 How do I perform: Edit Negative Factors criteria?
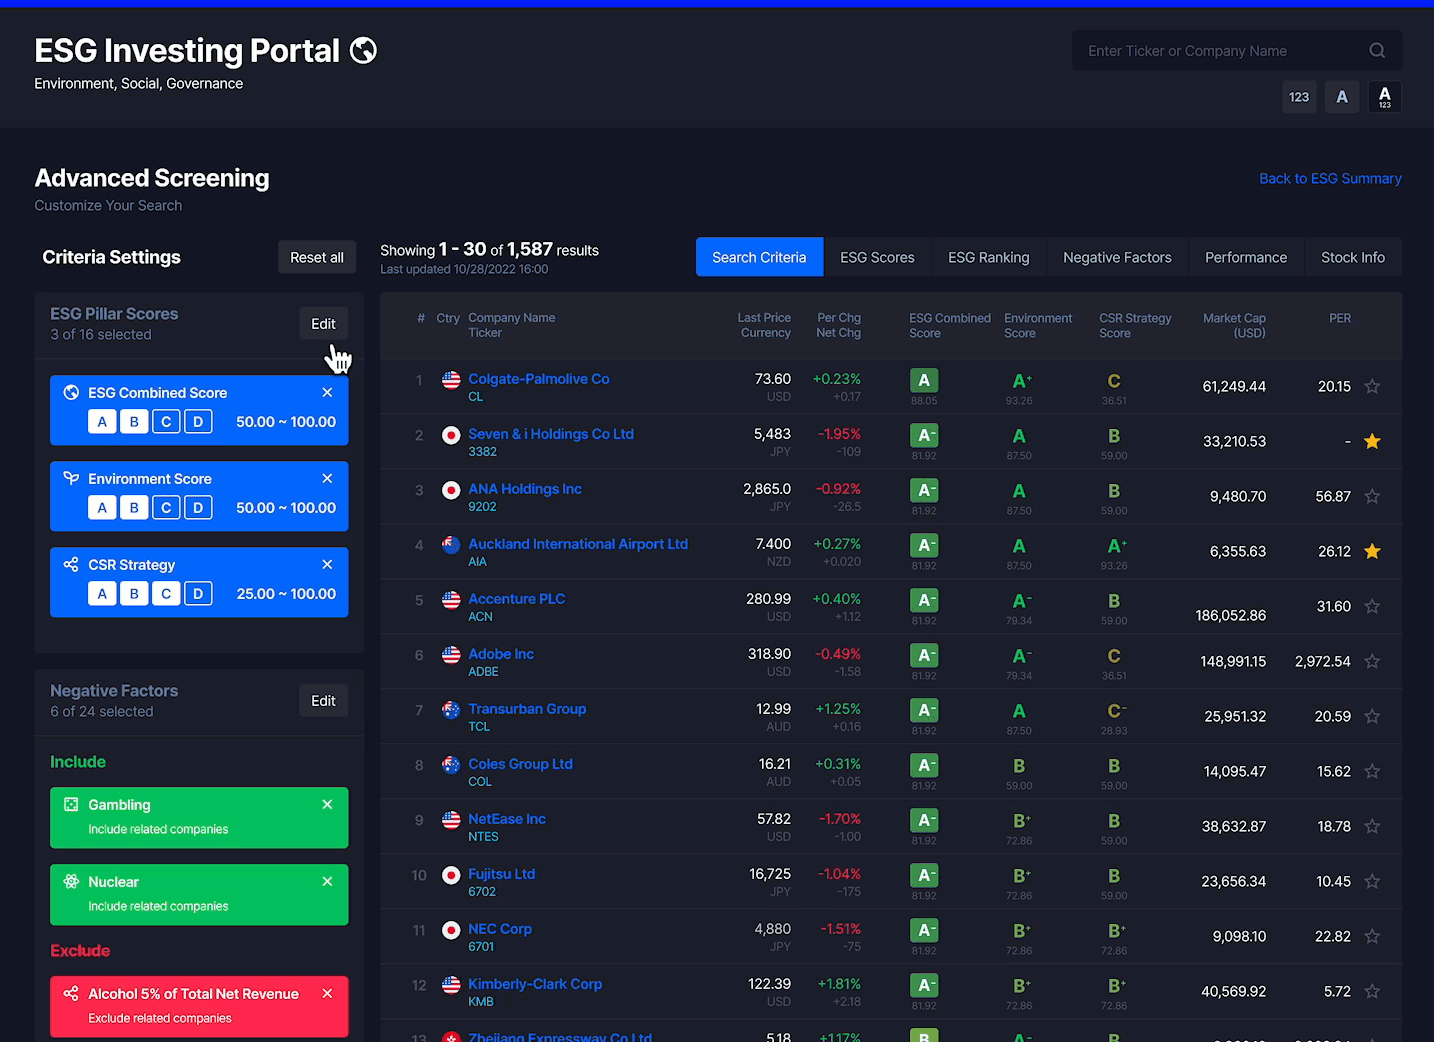pos(323,700)
